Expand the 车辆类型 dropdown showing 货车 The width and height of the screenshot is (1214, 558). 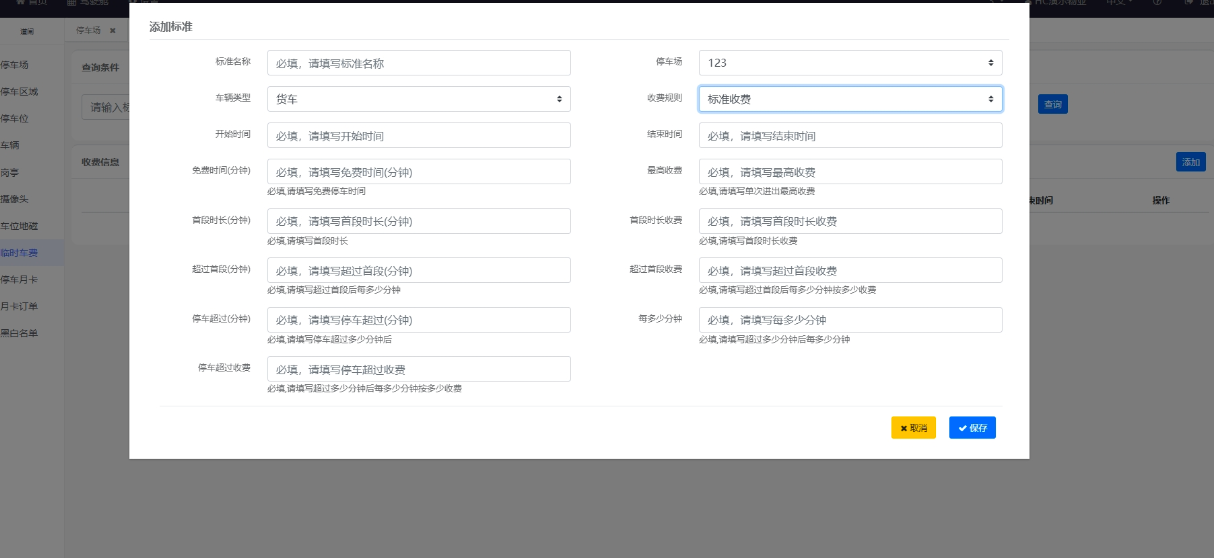[x=418, y=99]
